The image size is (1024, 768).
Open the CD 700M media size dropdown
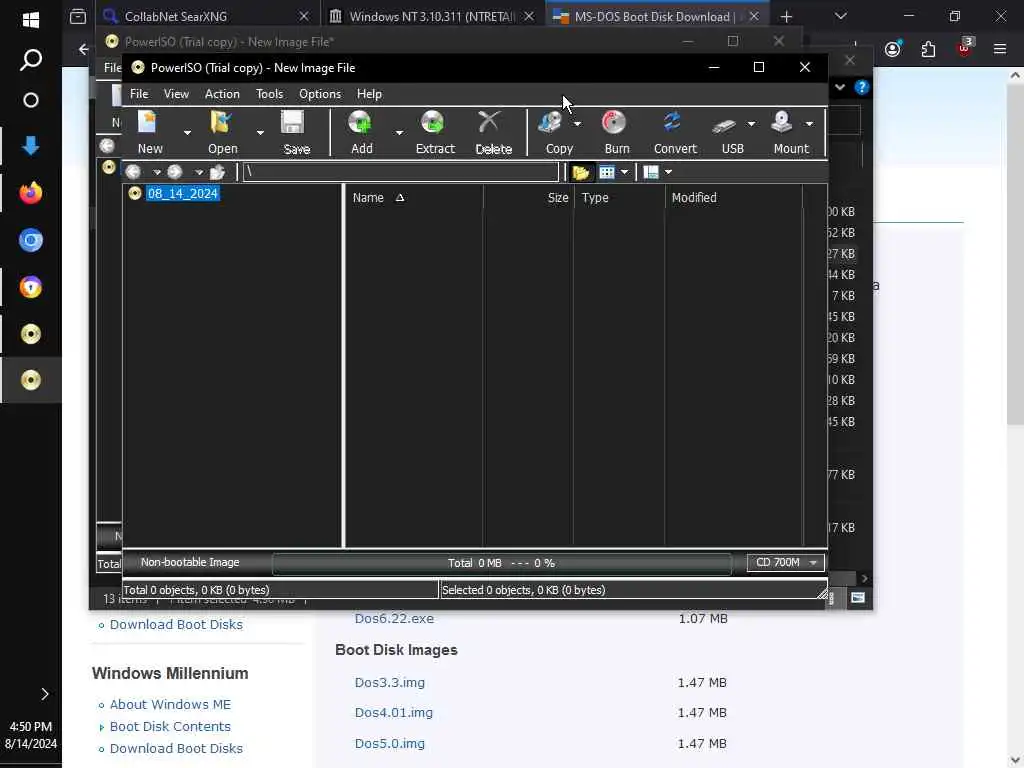click(786, 562)
